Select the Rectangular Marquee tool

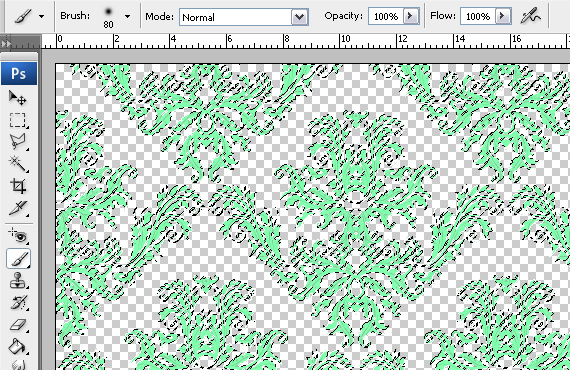tap(17, 120)
